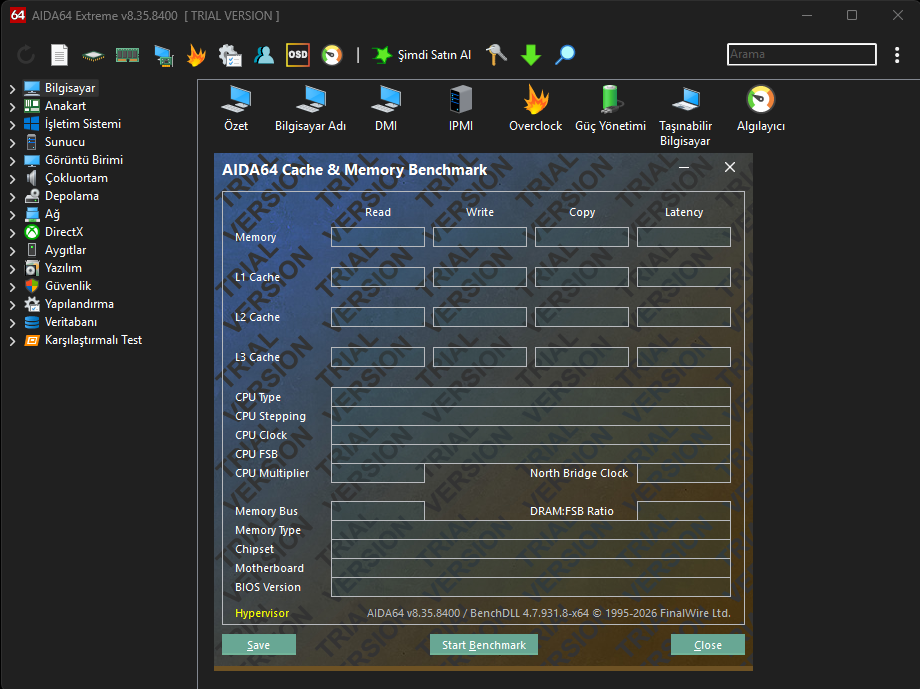Expand the Ağ tree node
The image size is (920, 689).
pos(12,215)
